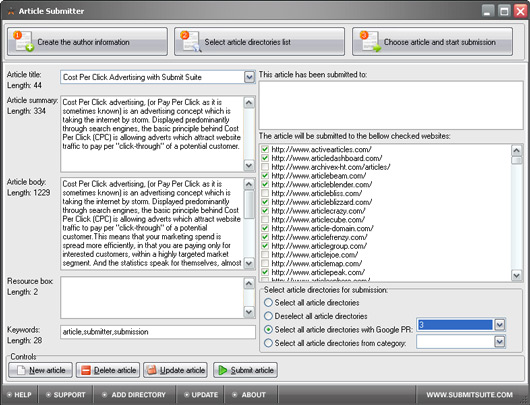Click Choose article and start submission button
Screen dimensions: 530x405
[432, 42]
